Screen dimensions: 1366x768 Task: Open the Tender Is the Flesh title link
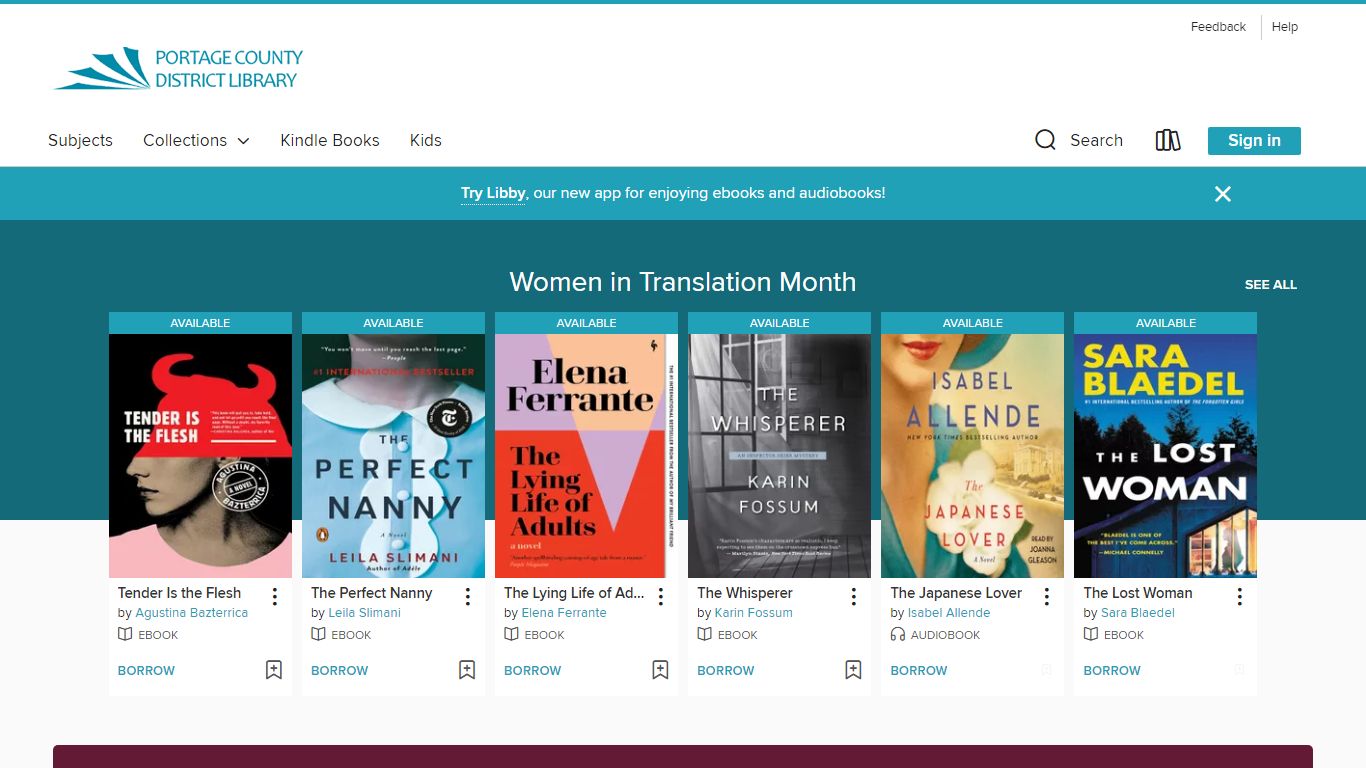click(x=179, y=593)
